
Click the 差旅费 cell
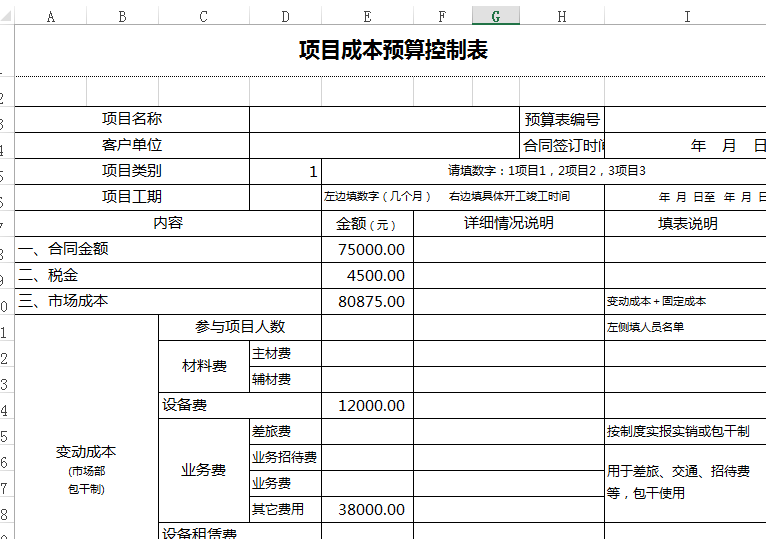click(x=285, y=431)
